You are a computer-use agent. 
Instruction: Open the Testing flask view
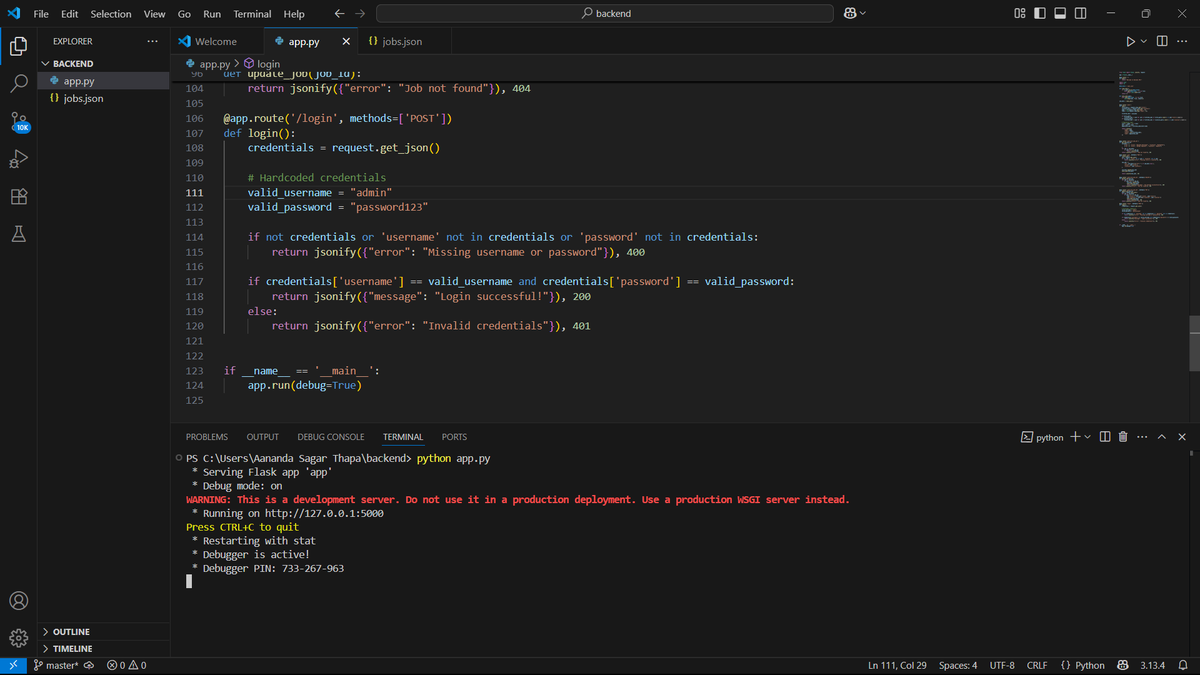pyautogui.click(x=18, y=235)
